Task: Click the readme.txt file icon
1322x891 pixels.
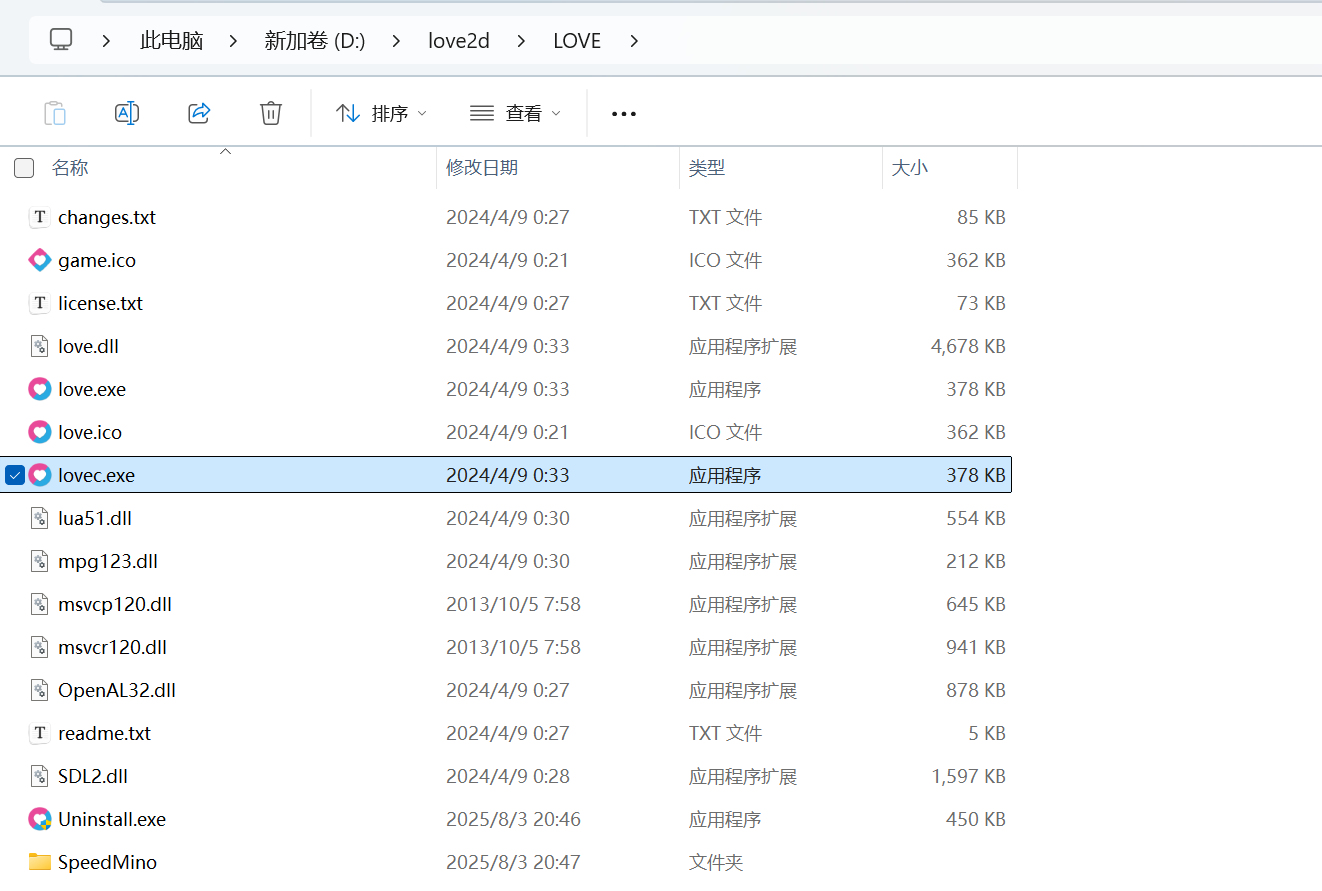Action: (x=39, y=733)
